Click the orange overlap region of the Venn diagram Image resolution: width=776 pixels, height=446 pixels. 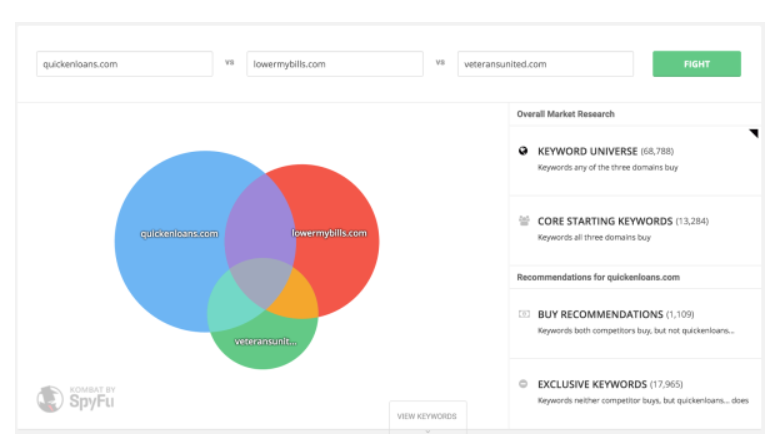[299, 299]
